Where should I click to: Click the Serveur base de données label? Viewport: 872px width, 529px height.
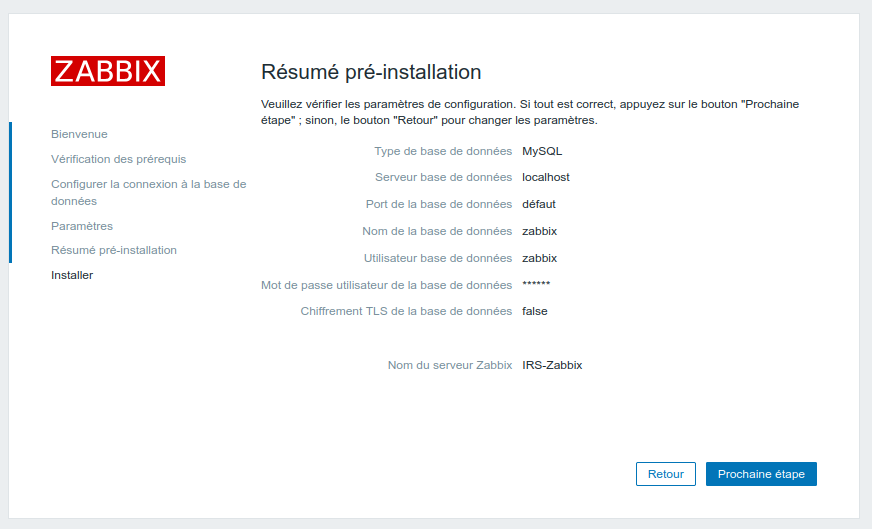(x=443, y=177)
